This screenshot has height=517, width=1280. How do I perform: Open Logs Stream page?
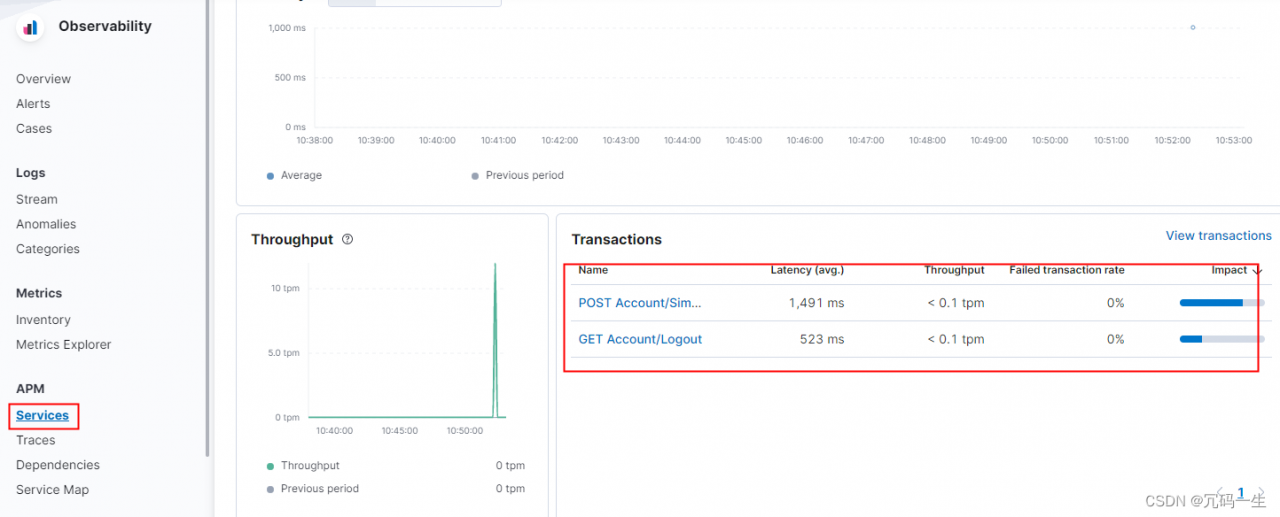[37, 199]
